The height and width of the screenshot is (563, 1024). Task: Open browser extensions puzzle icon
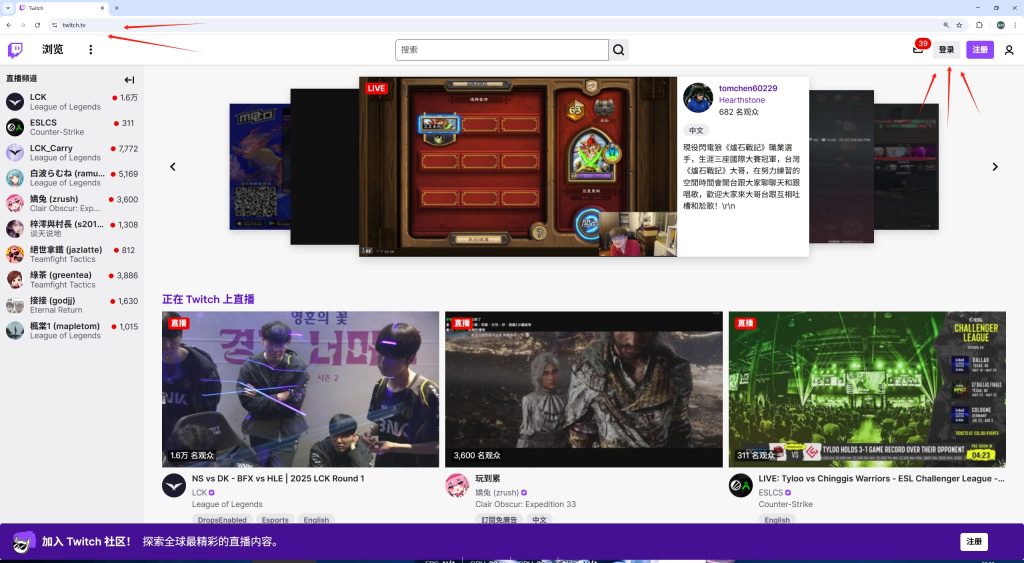pos(979,25)
